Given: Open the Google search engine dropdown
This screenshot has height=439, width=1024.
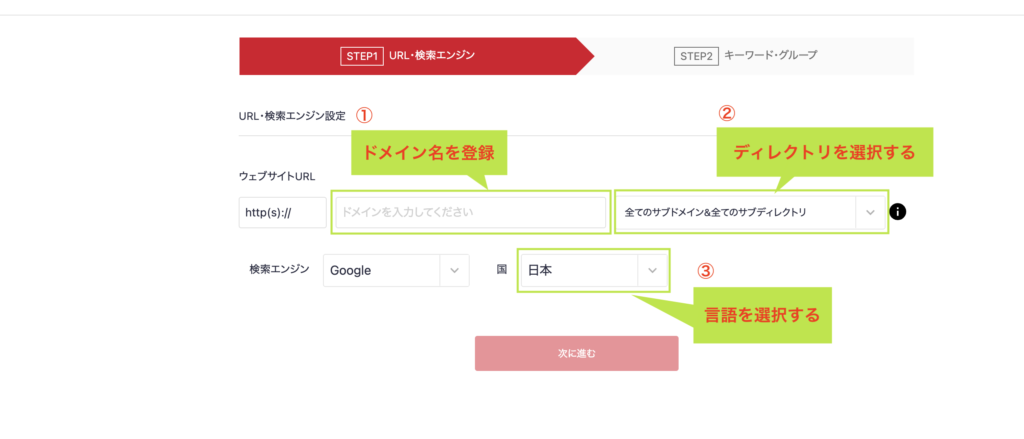Looking at the screenshot, I should [382, 270].
